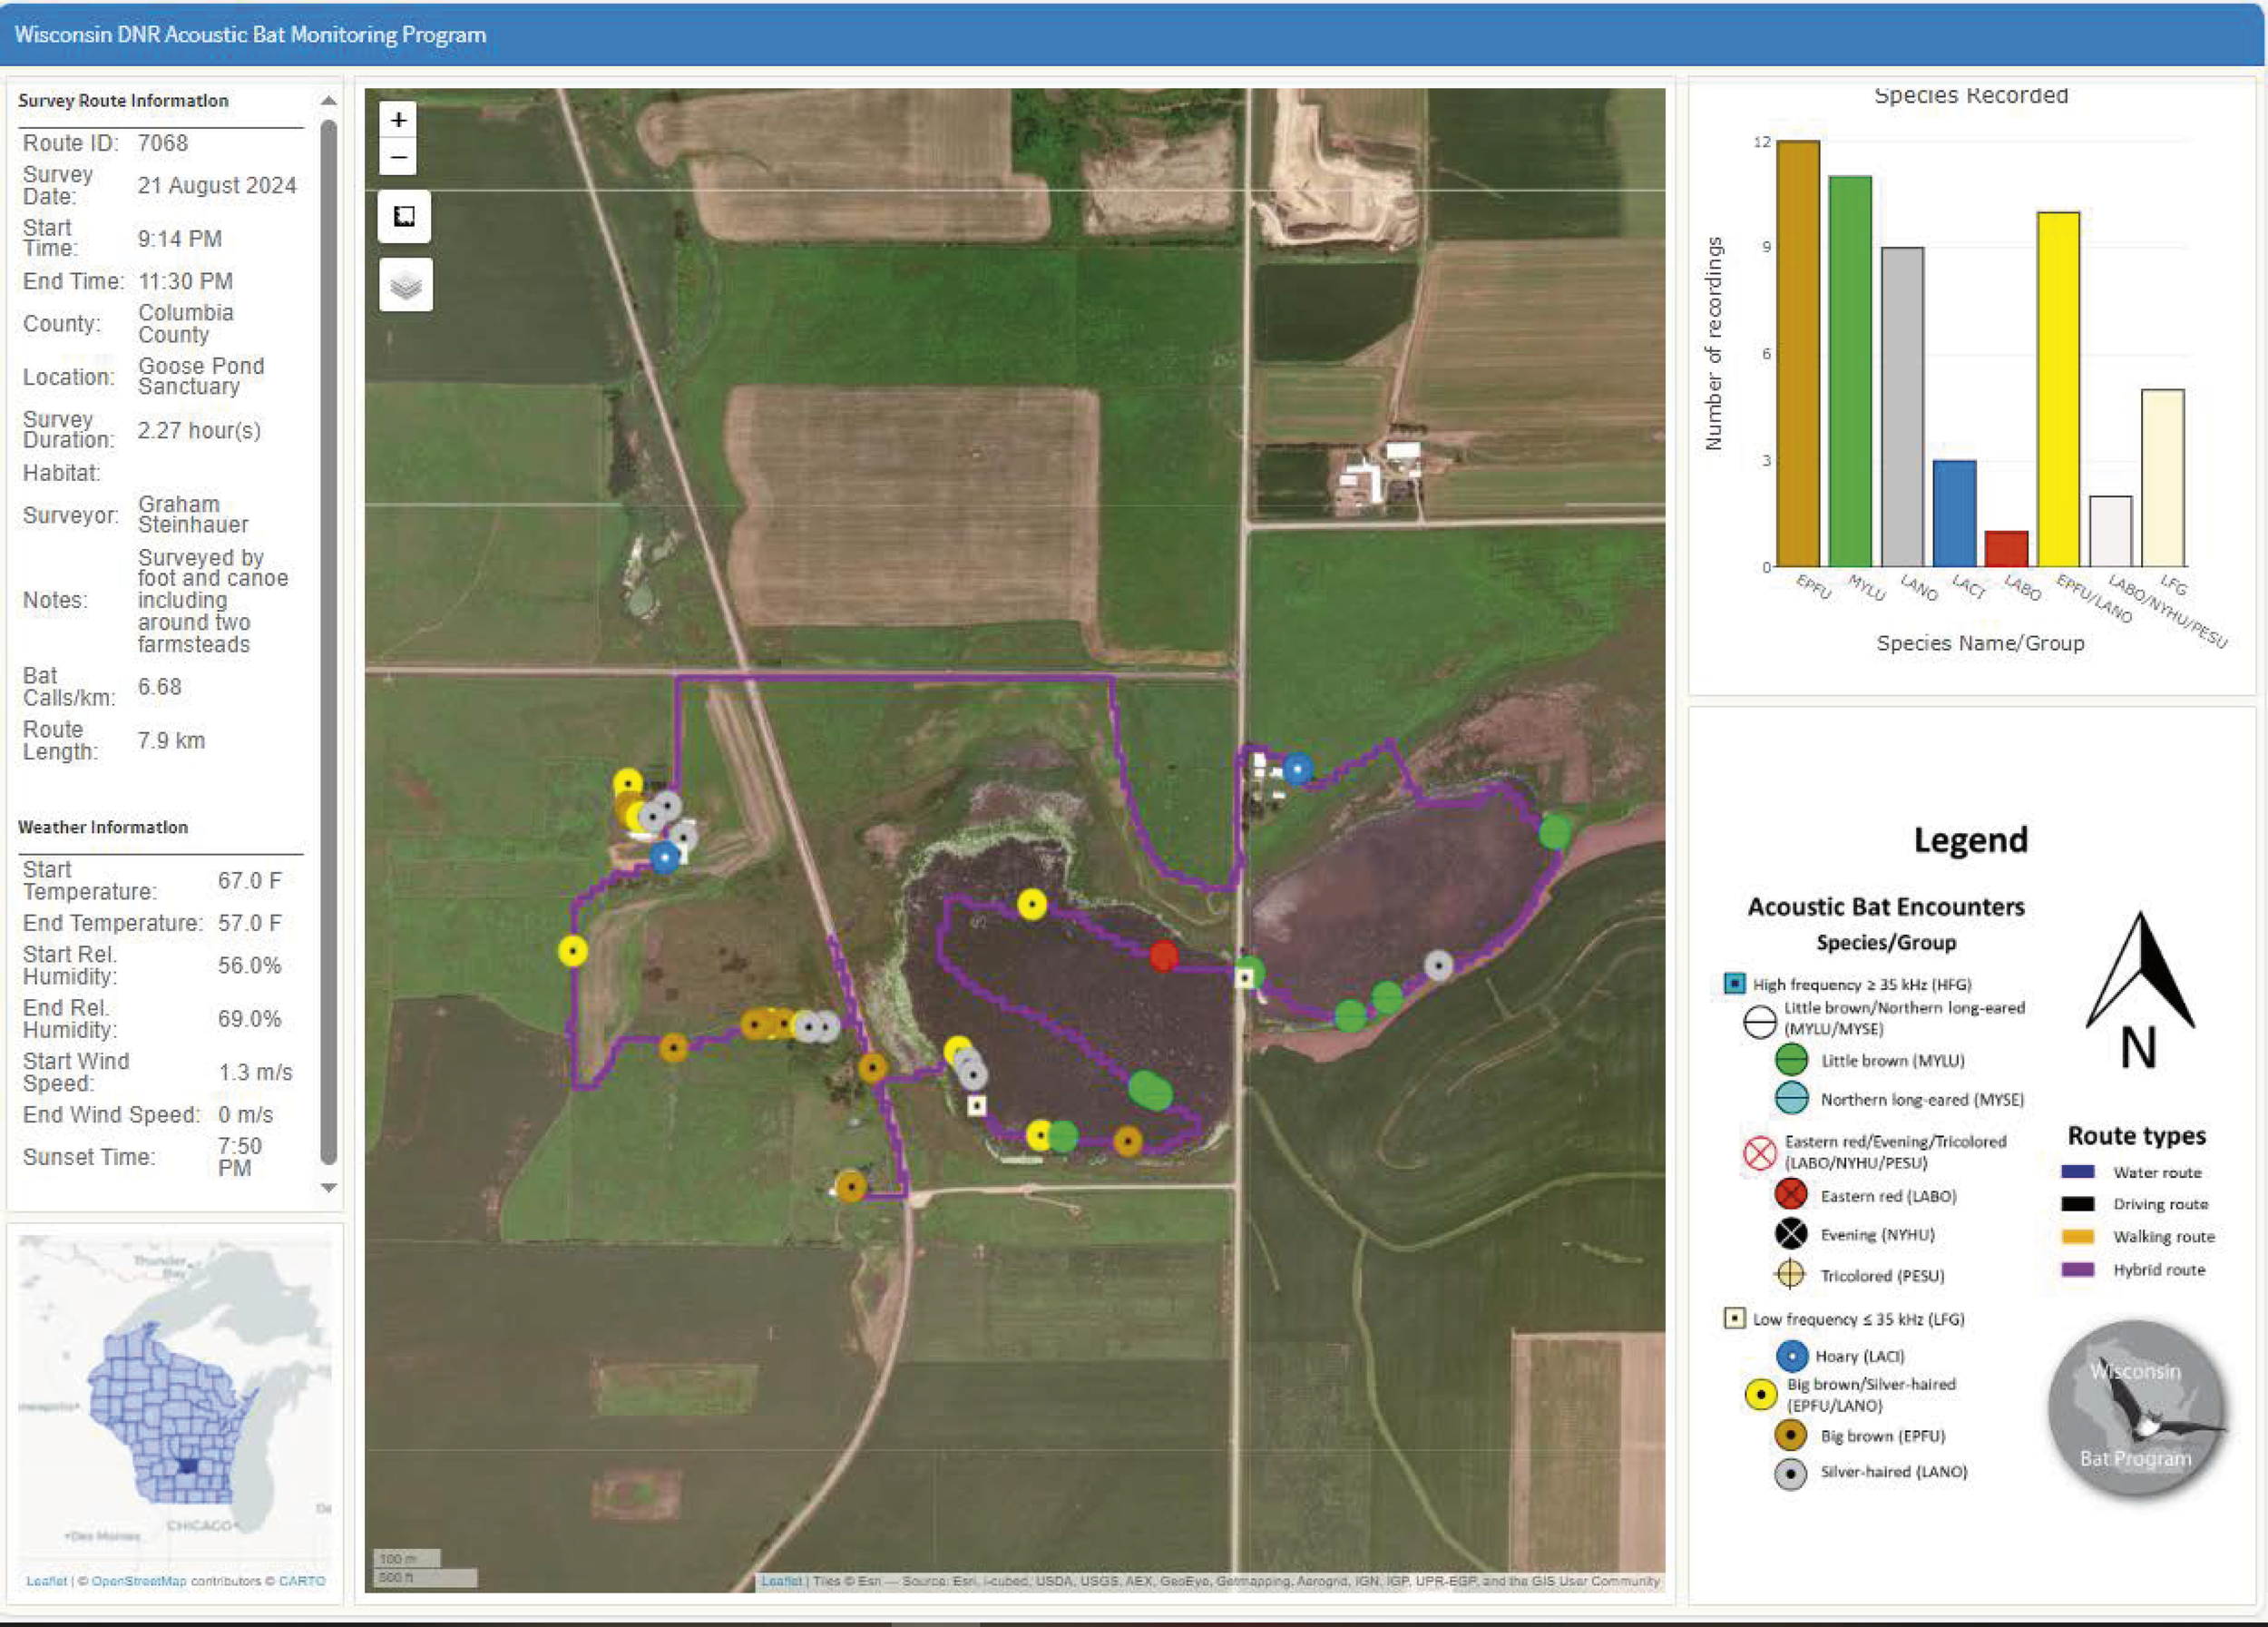Click the LABO/NYHU/PESU chart bar
Screen dimensions: 2268x1627
(2110, 531)
